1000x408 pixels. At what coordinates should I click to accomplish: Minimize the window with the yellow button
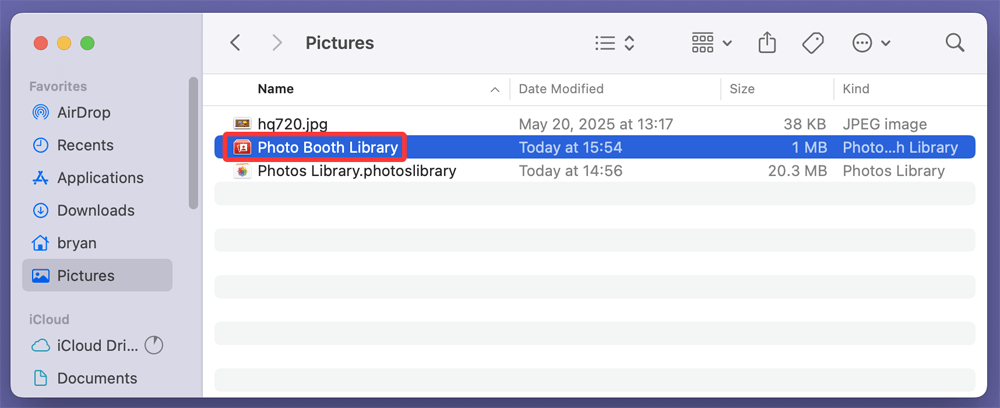point(64,43)
